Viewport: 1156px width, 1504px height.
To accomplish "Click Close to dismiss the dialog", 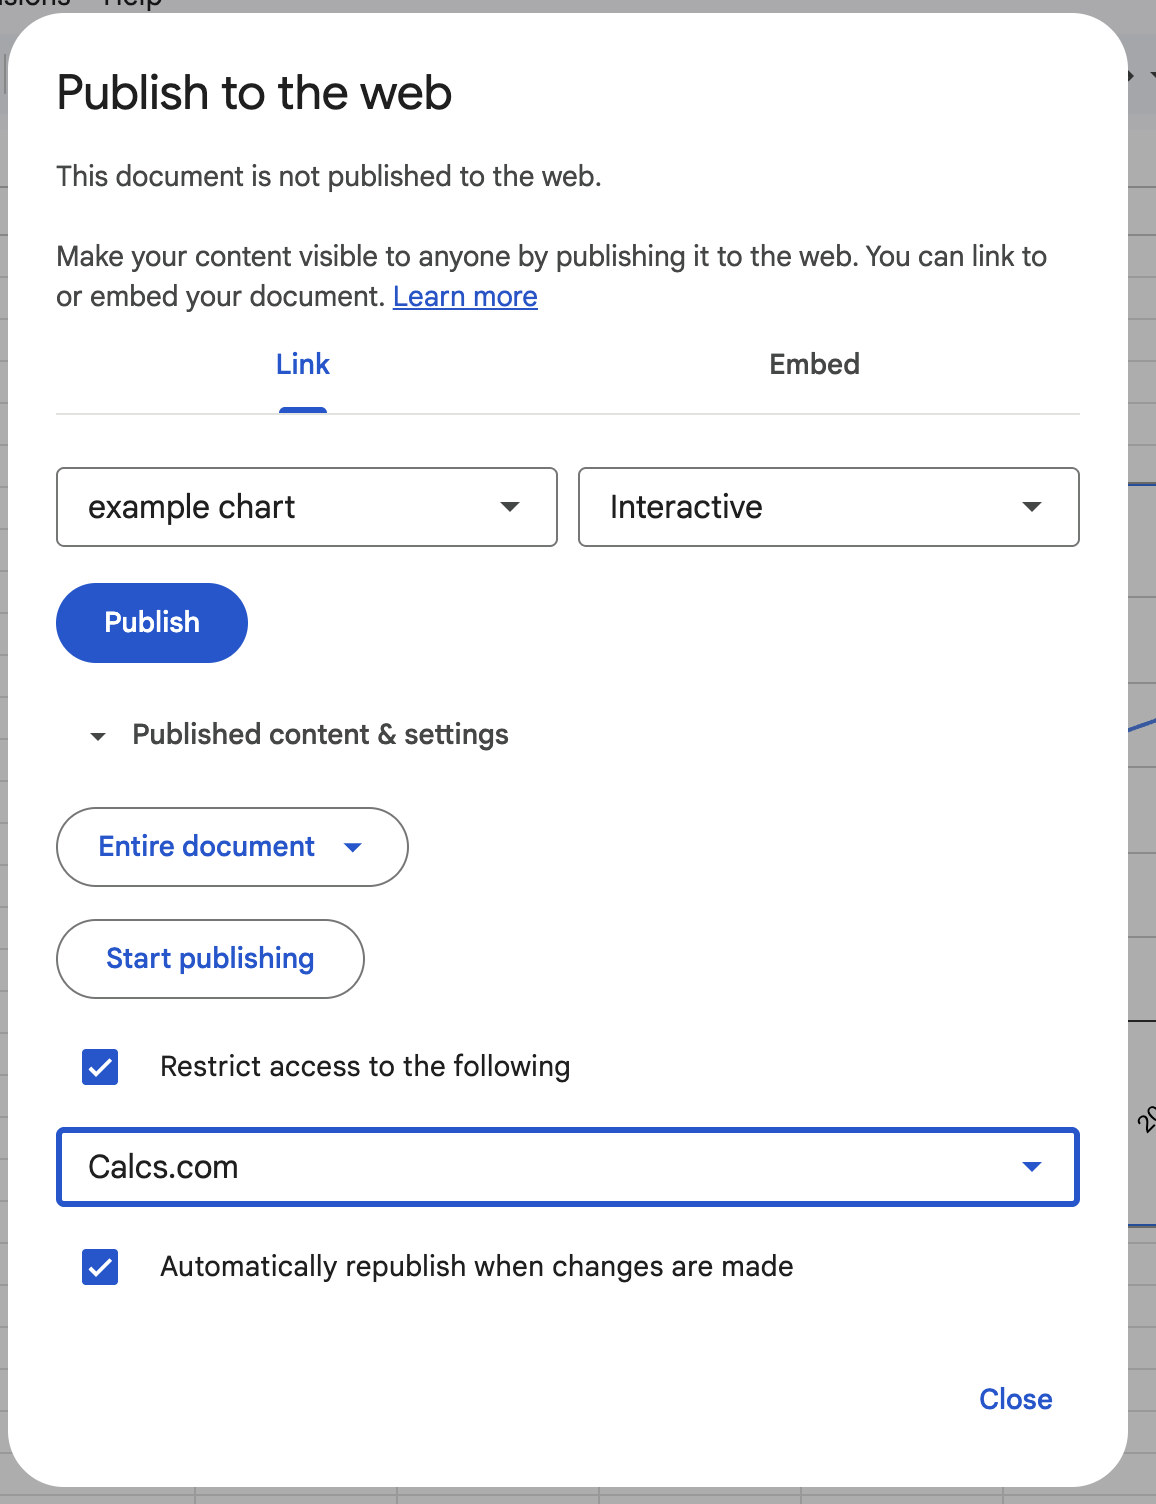I will point(1015,1399).
